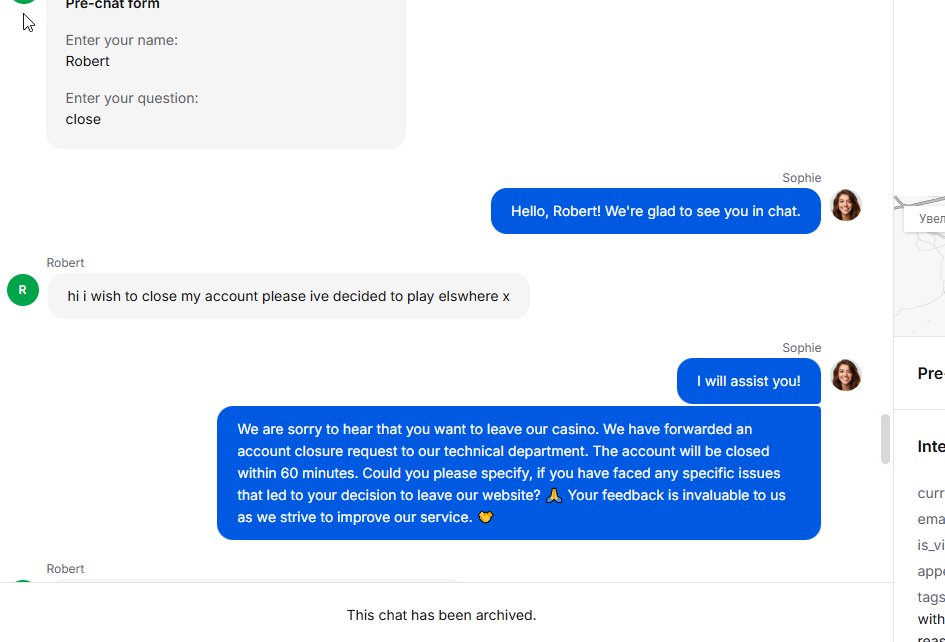Click the 'I will assist you!' message bubble

pos(748,381)
